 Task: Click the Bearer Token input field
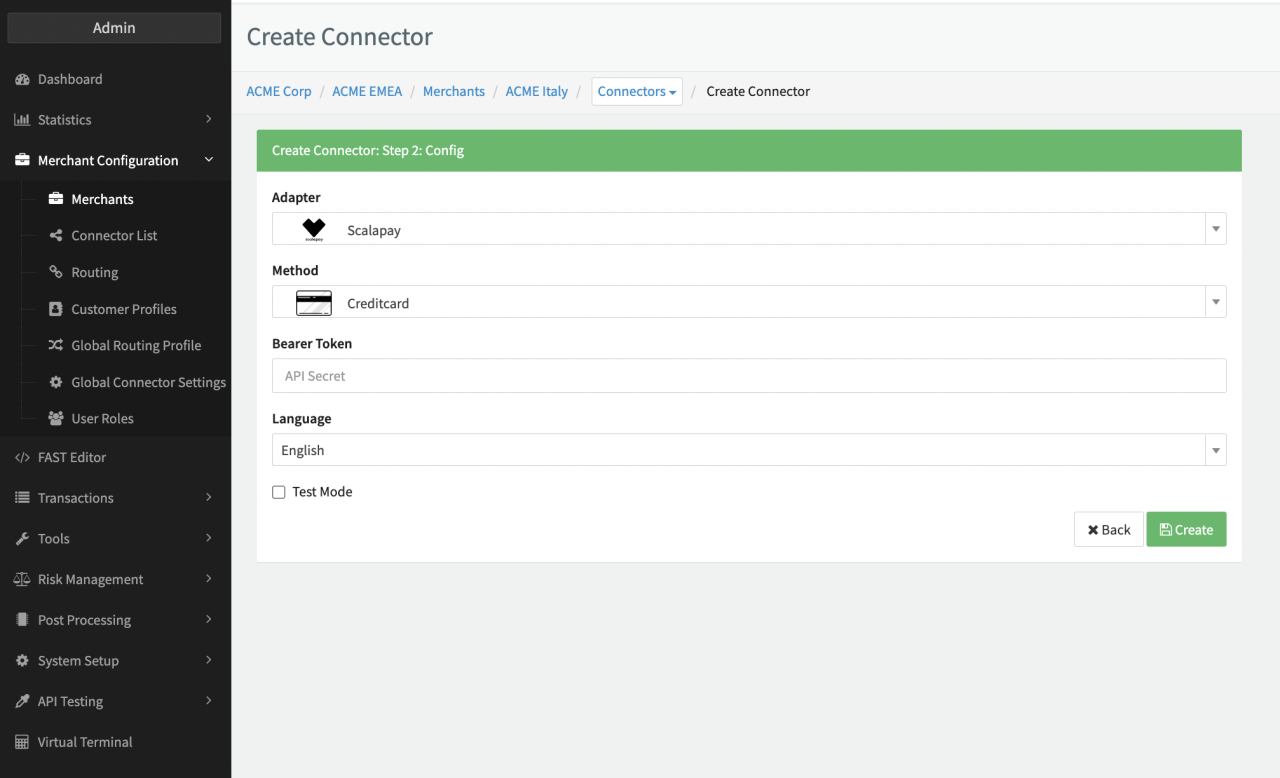[x=748, y=376]
